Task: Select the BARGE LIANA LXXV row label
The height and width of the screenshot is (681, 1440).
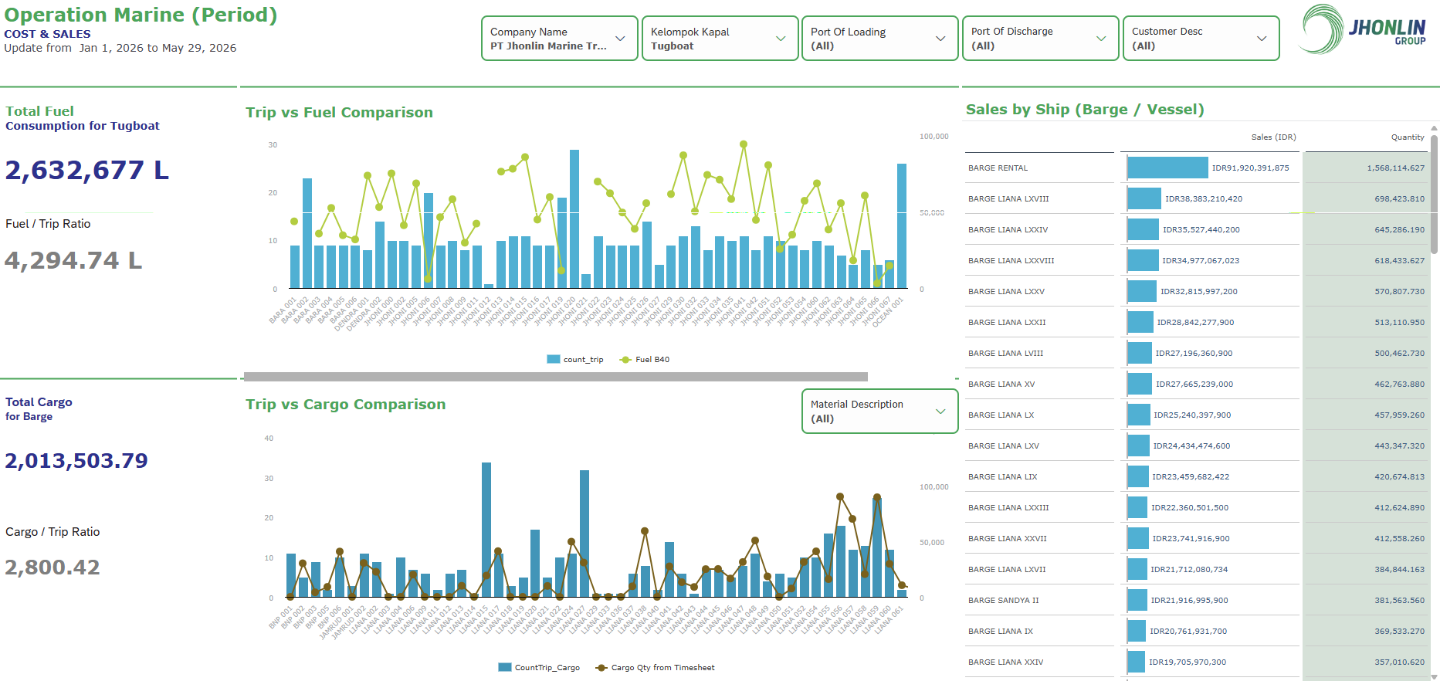Action: pyautogui.click(x=1006, y=292)
